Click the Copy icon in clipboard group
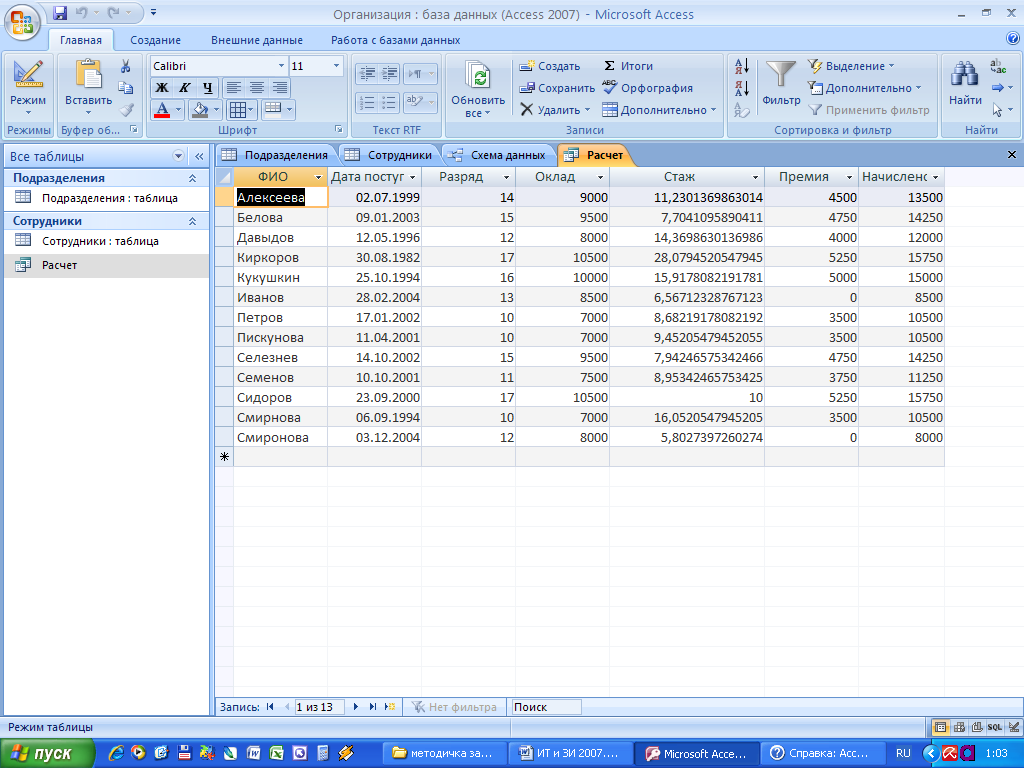 tap(125, 88)
